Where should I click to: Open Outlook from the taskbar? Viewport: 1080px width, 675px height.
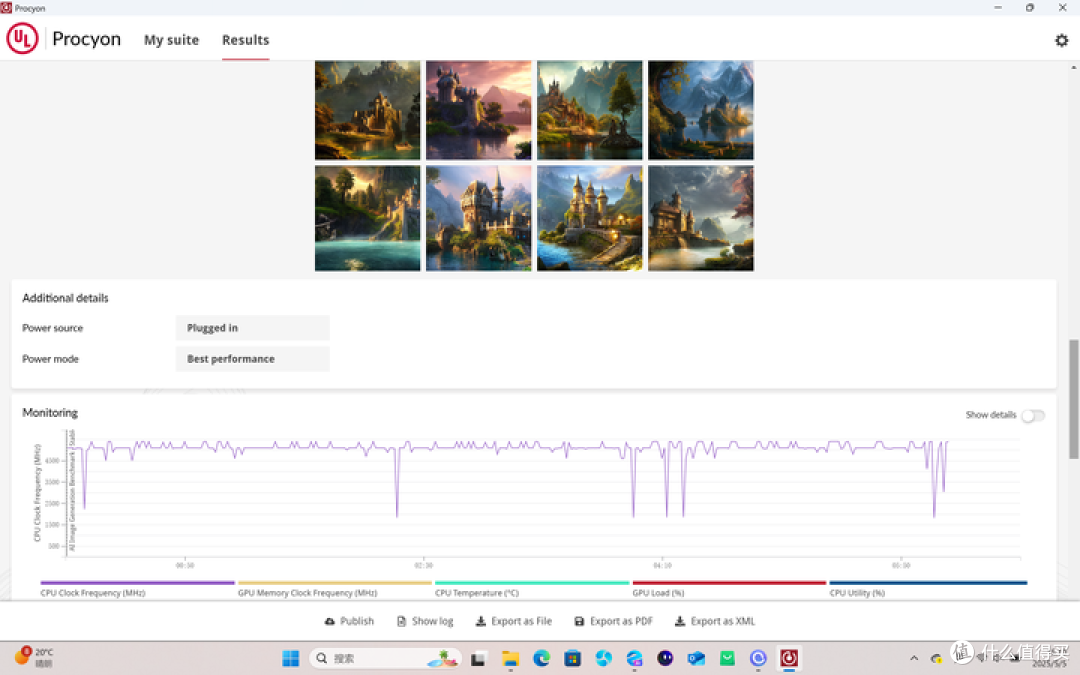click(x=696, y=659)
